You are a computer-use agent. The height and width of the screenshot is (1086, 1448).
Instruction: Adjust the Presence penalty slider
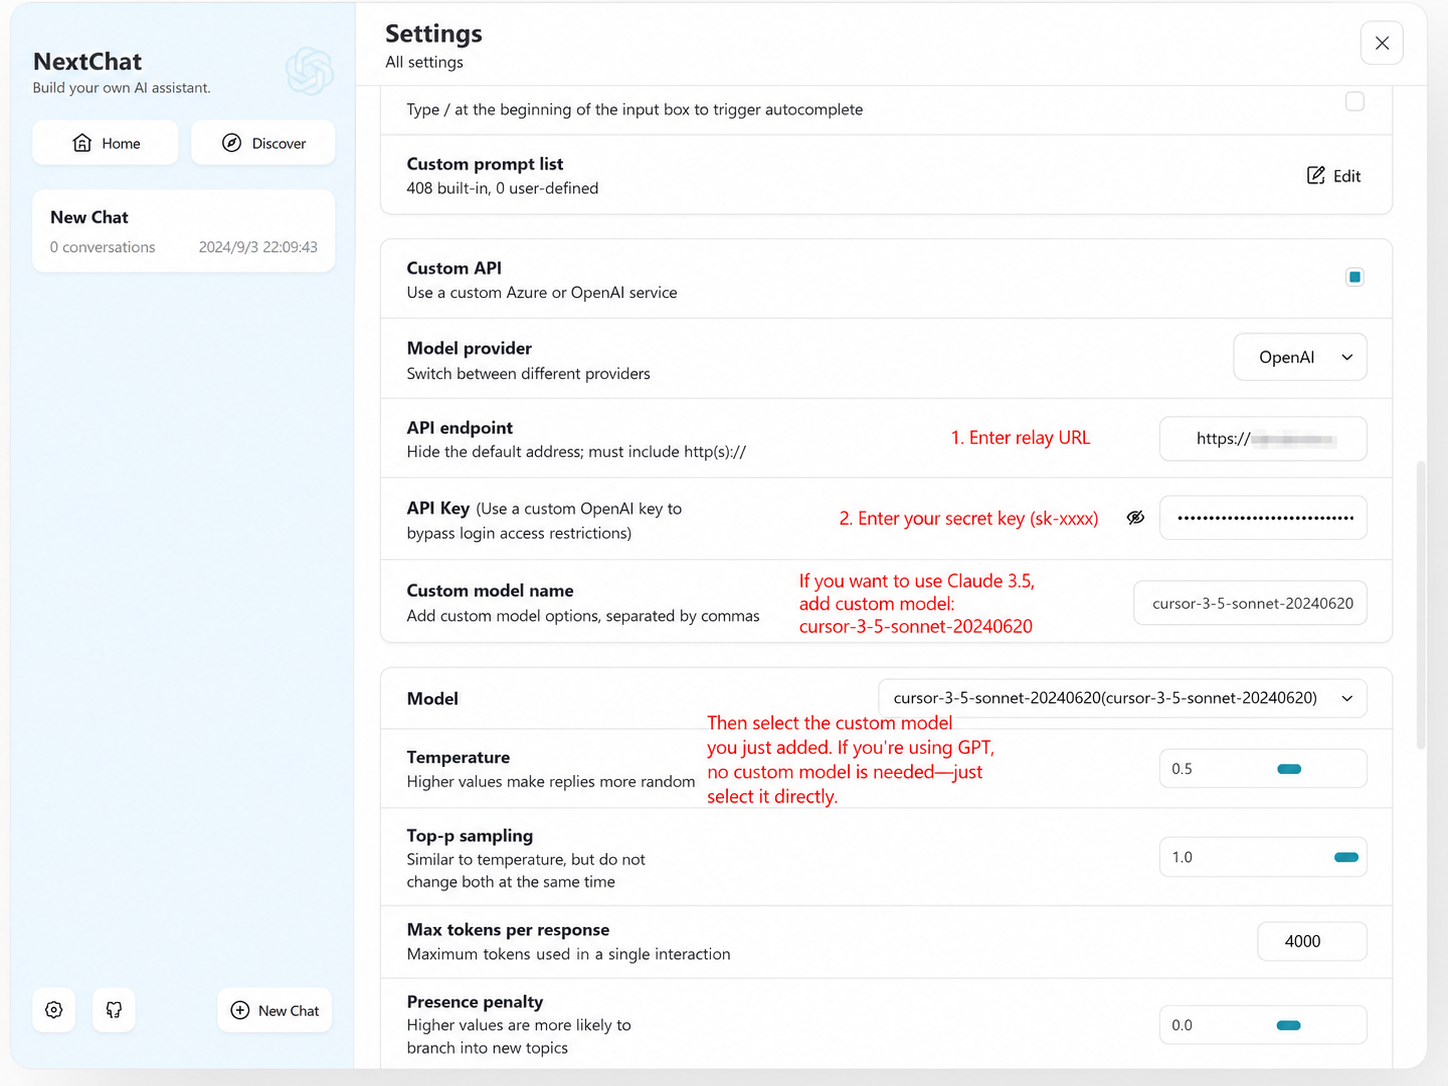click(x=1289, y=1025)
